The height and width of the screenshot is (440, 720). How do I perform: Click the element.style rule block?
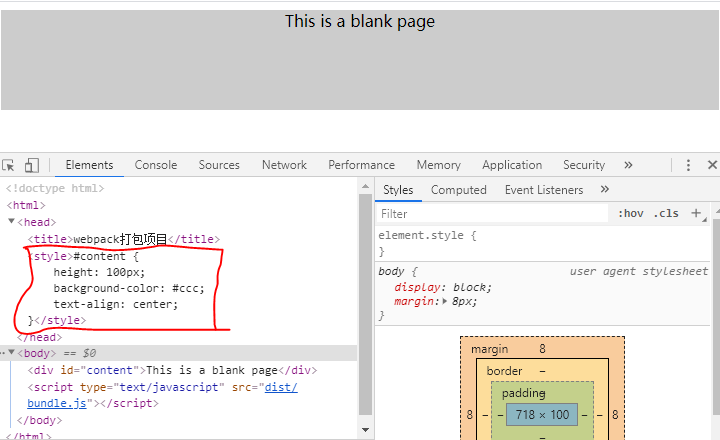click(x=543, y=243)
